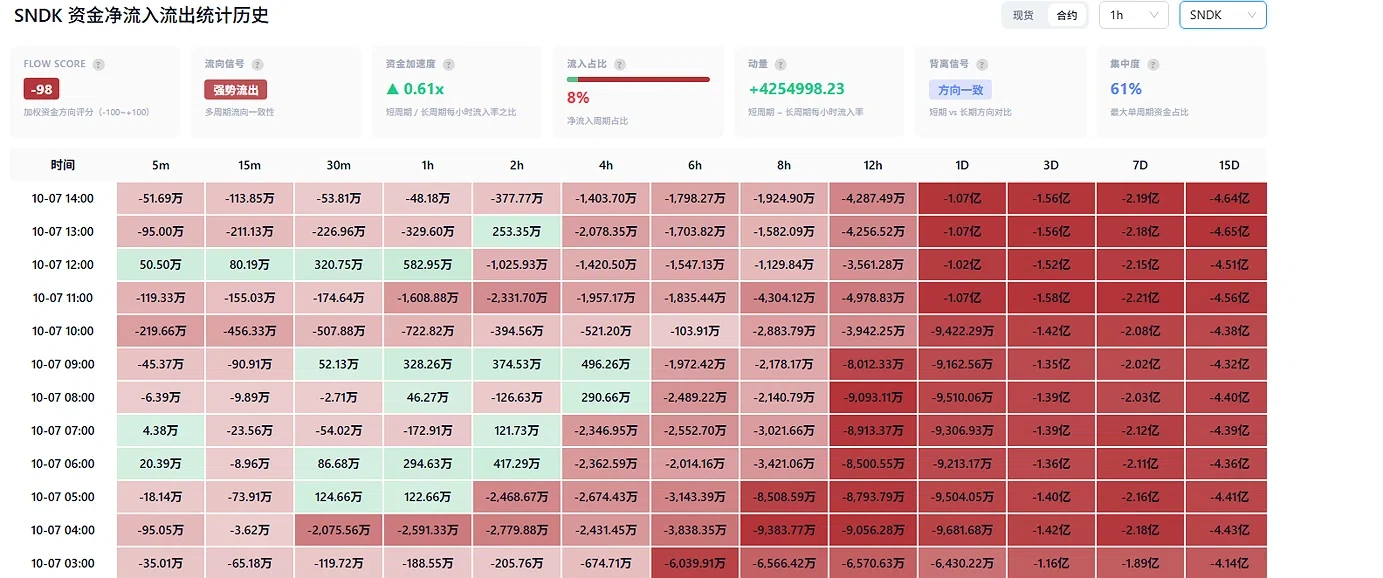Switch to 现货 market type
Viewport: 1383px width, 578px height.
coord(1023,15)
